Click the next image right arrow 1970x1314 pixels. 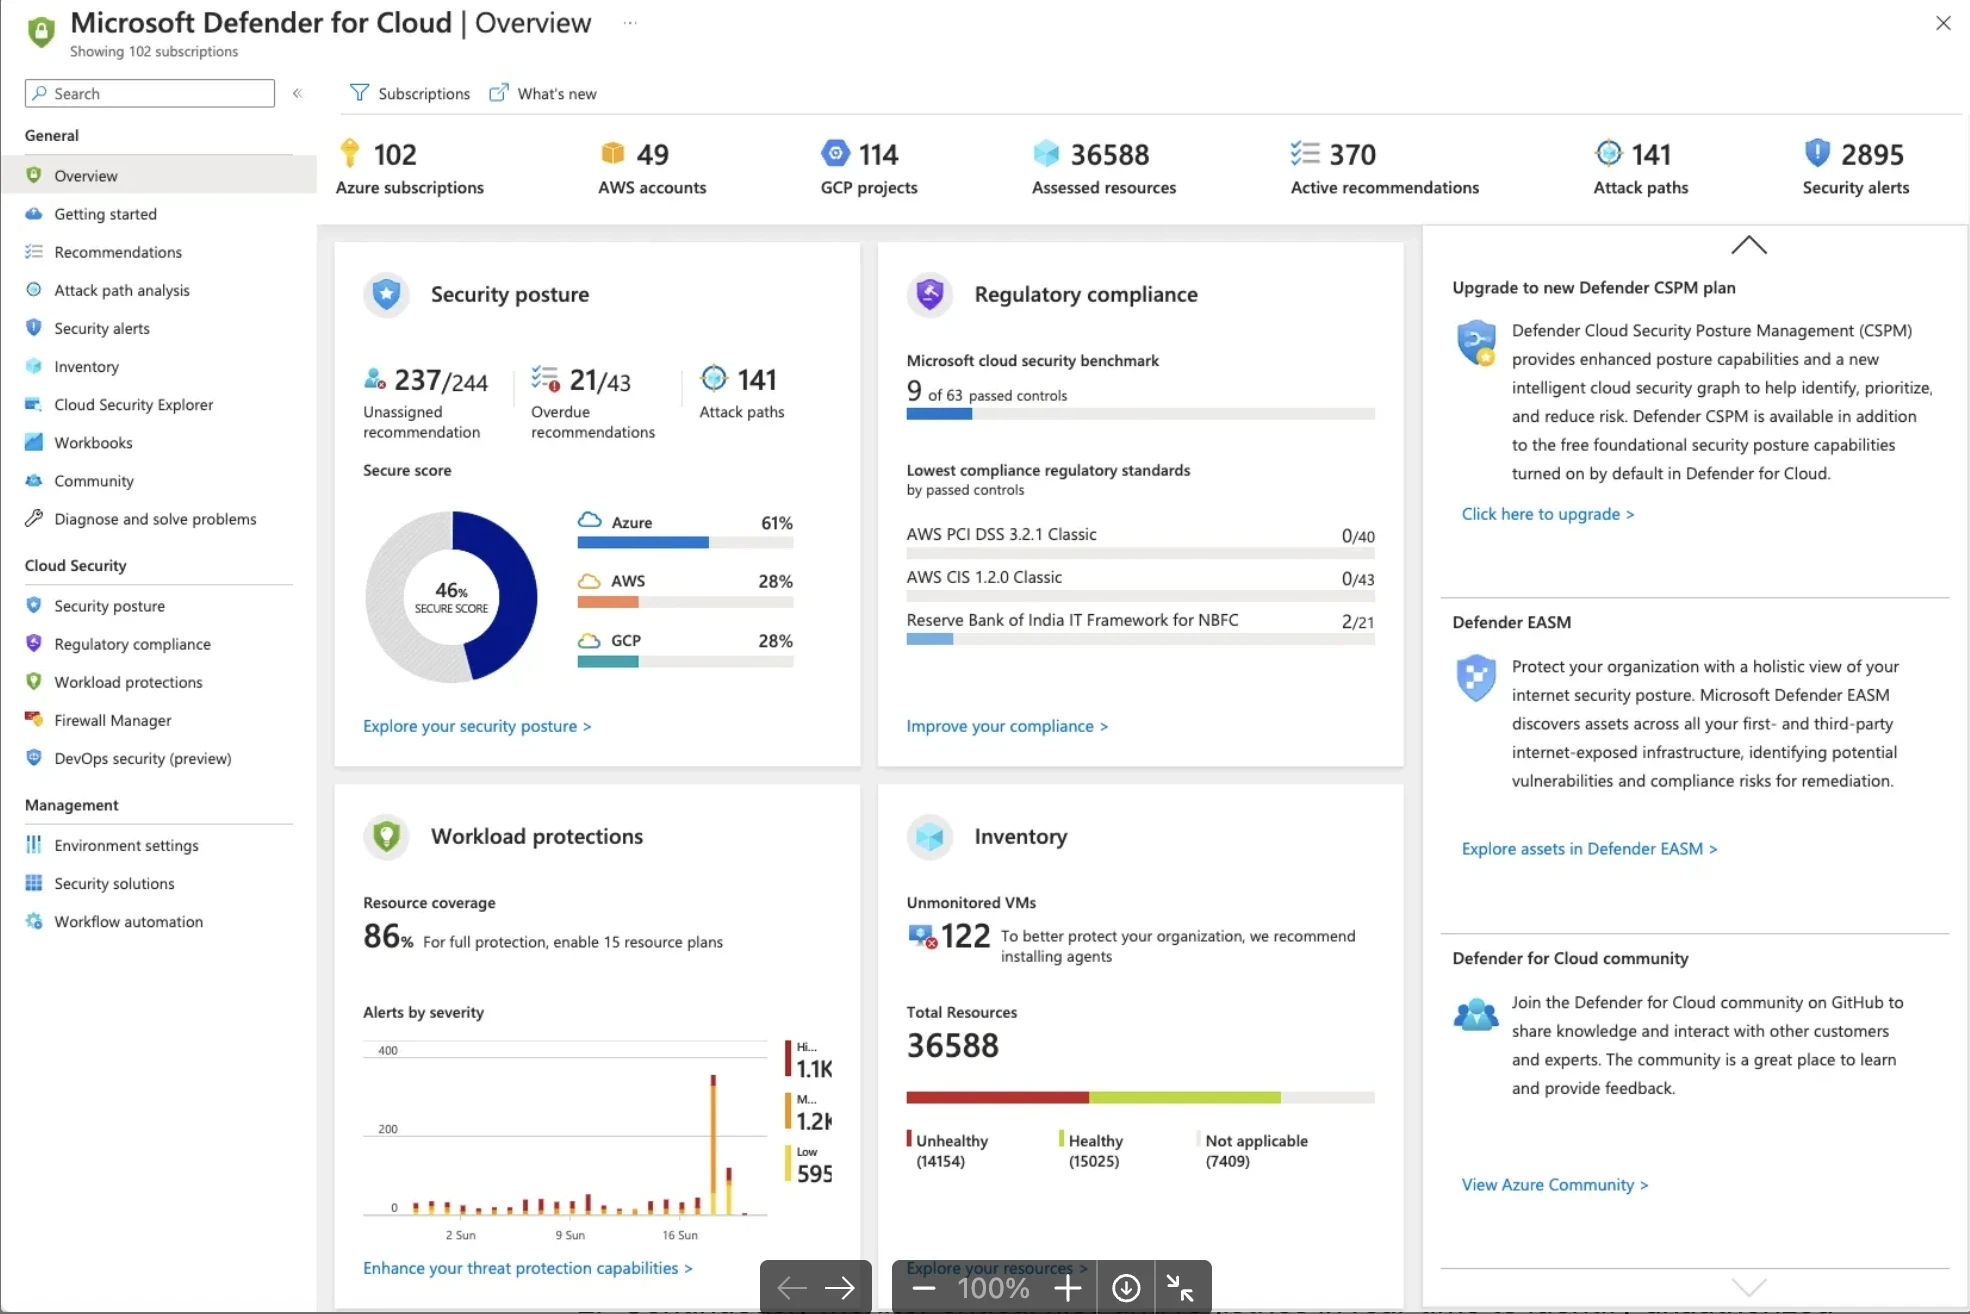[840, 1288]
